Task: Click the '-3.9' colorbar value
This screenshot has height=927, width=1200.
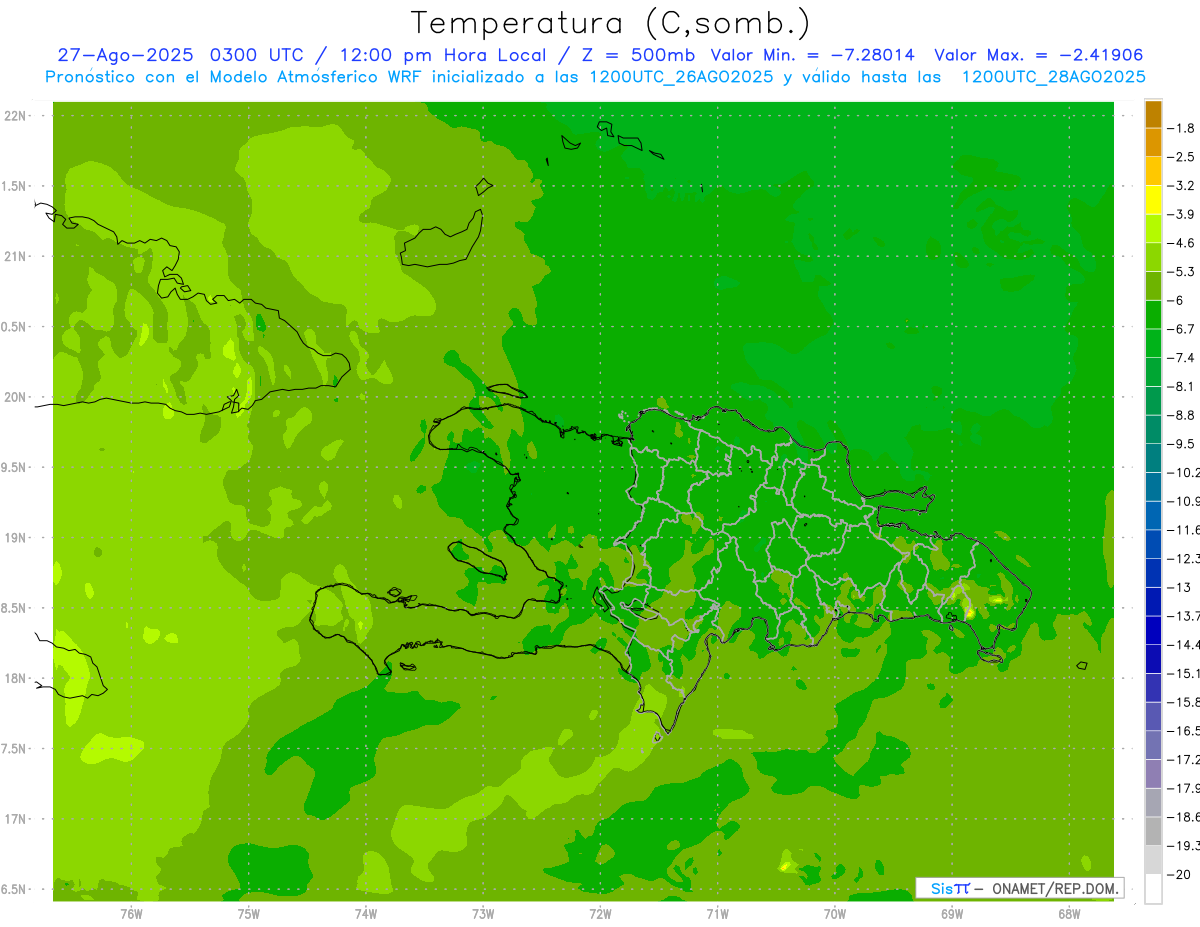Action: tap(1181, 214)
